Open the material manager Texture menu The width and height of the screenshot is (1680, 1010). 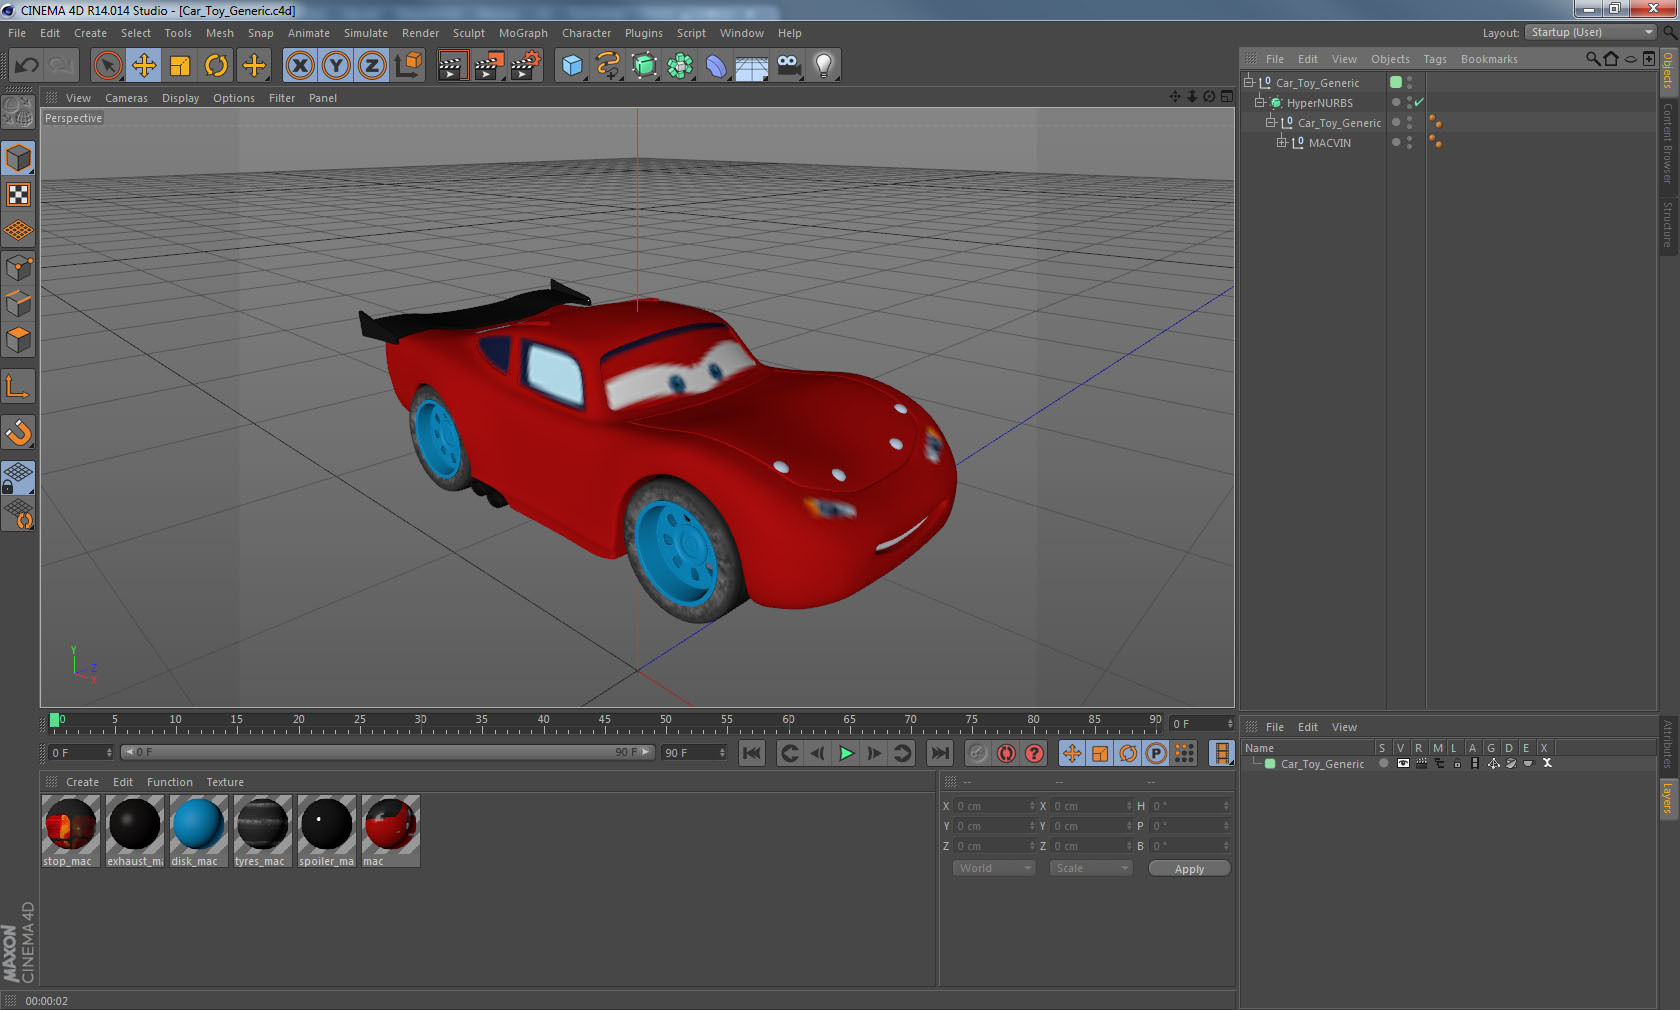coord(225,782)
